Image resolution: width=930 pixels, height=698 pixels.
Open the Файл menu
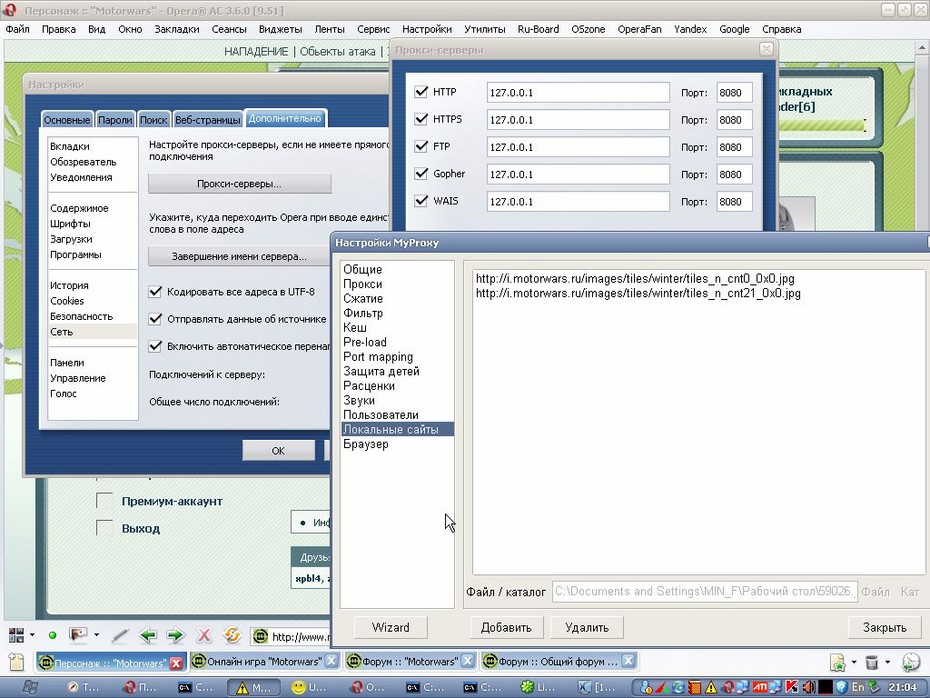(18, 29)
